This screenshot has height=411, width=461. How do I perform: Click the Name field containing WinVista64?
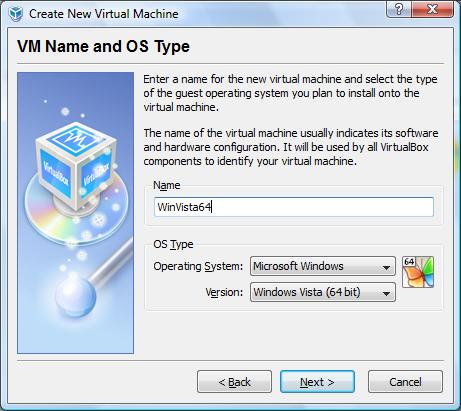(294, 207)
